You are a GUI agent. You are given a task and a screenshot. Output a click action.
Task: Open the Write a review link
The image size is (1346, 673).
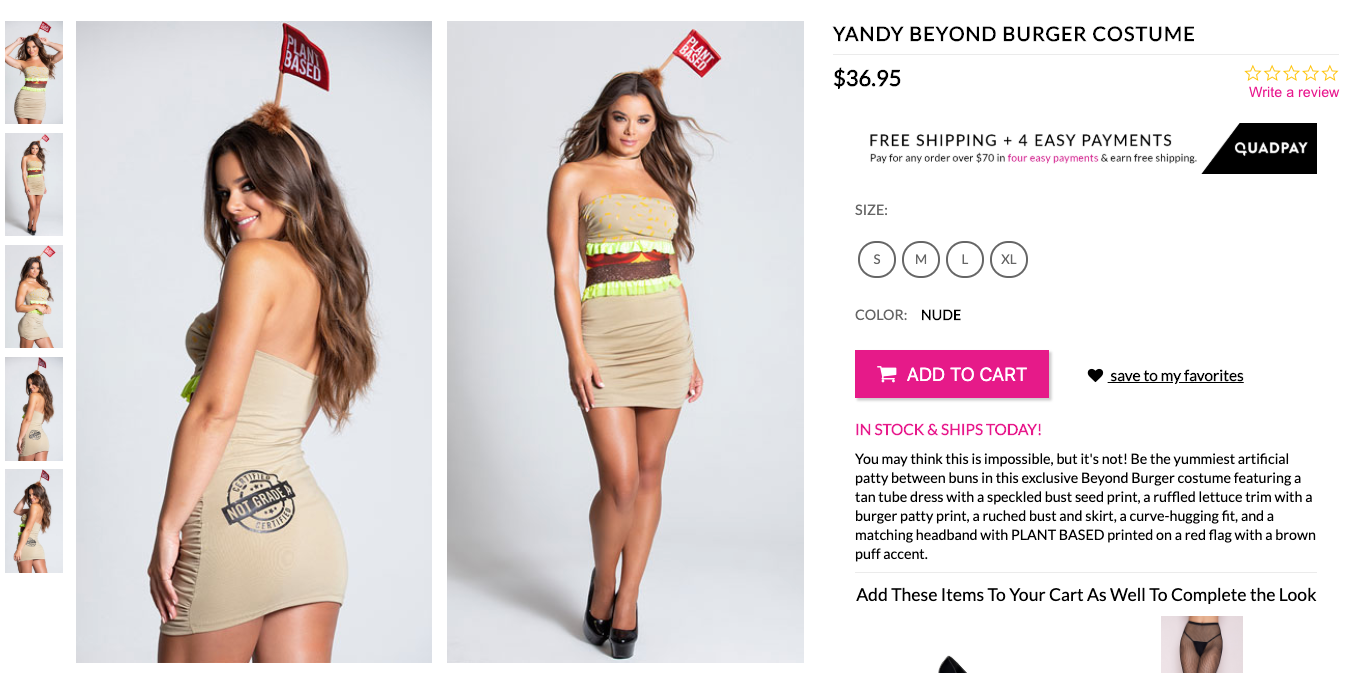(x=1294, y=92)
